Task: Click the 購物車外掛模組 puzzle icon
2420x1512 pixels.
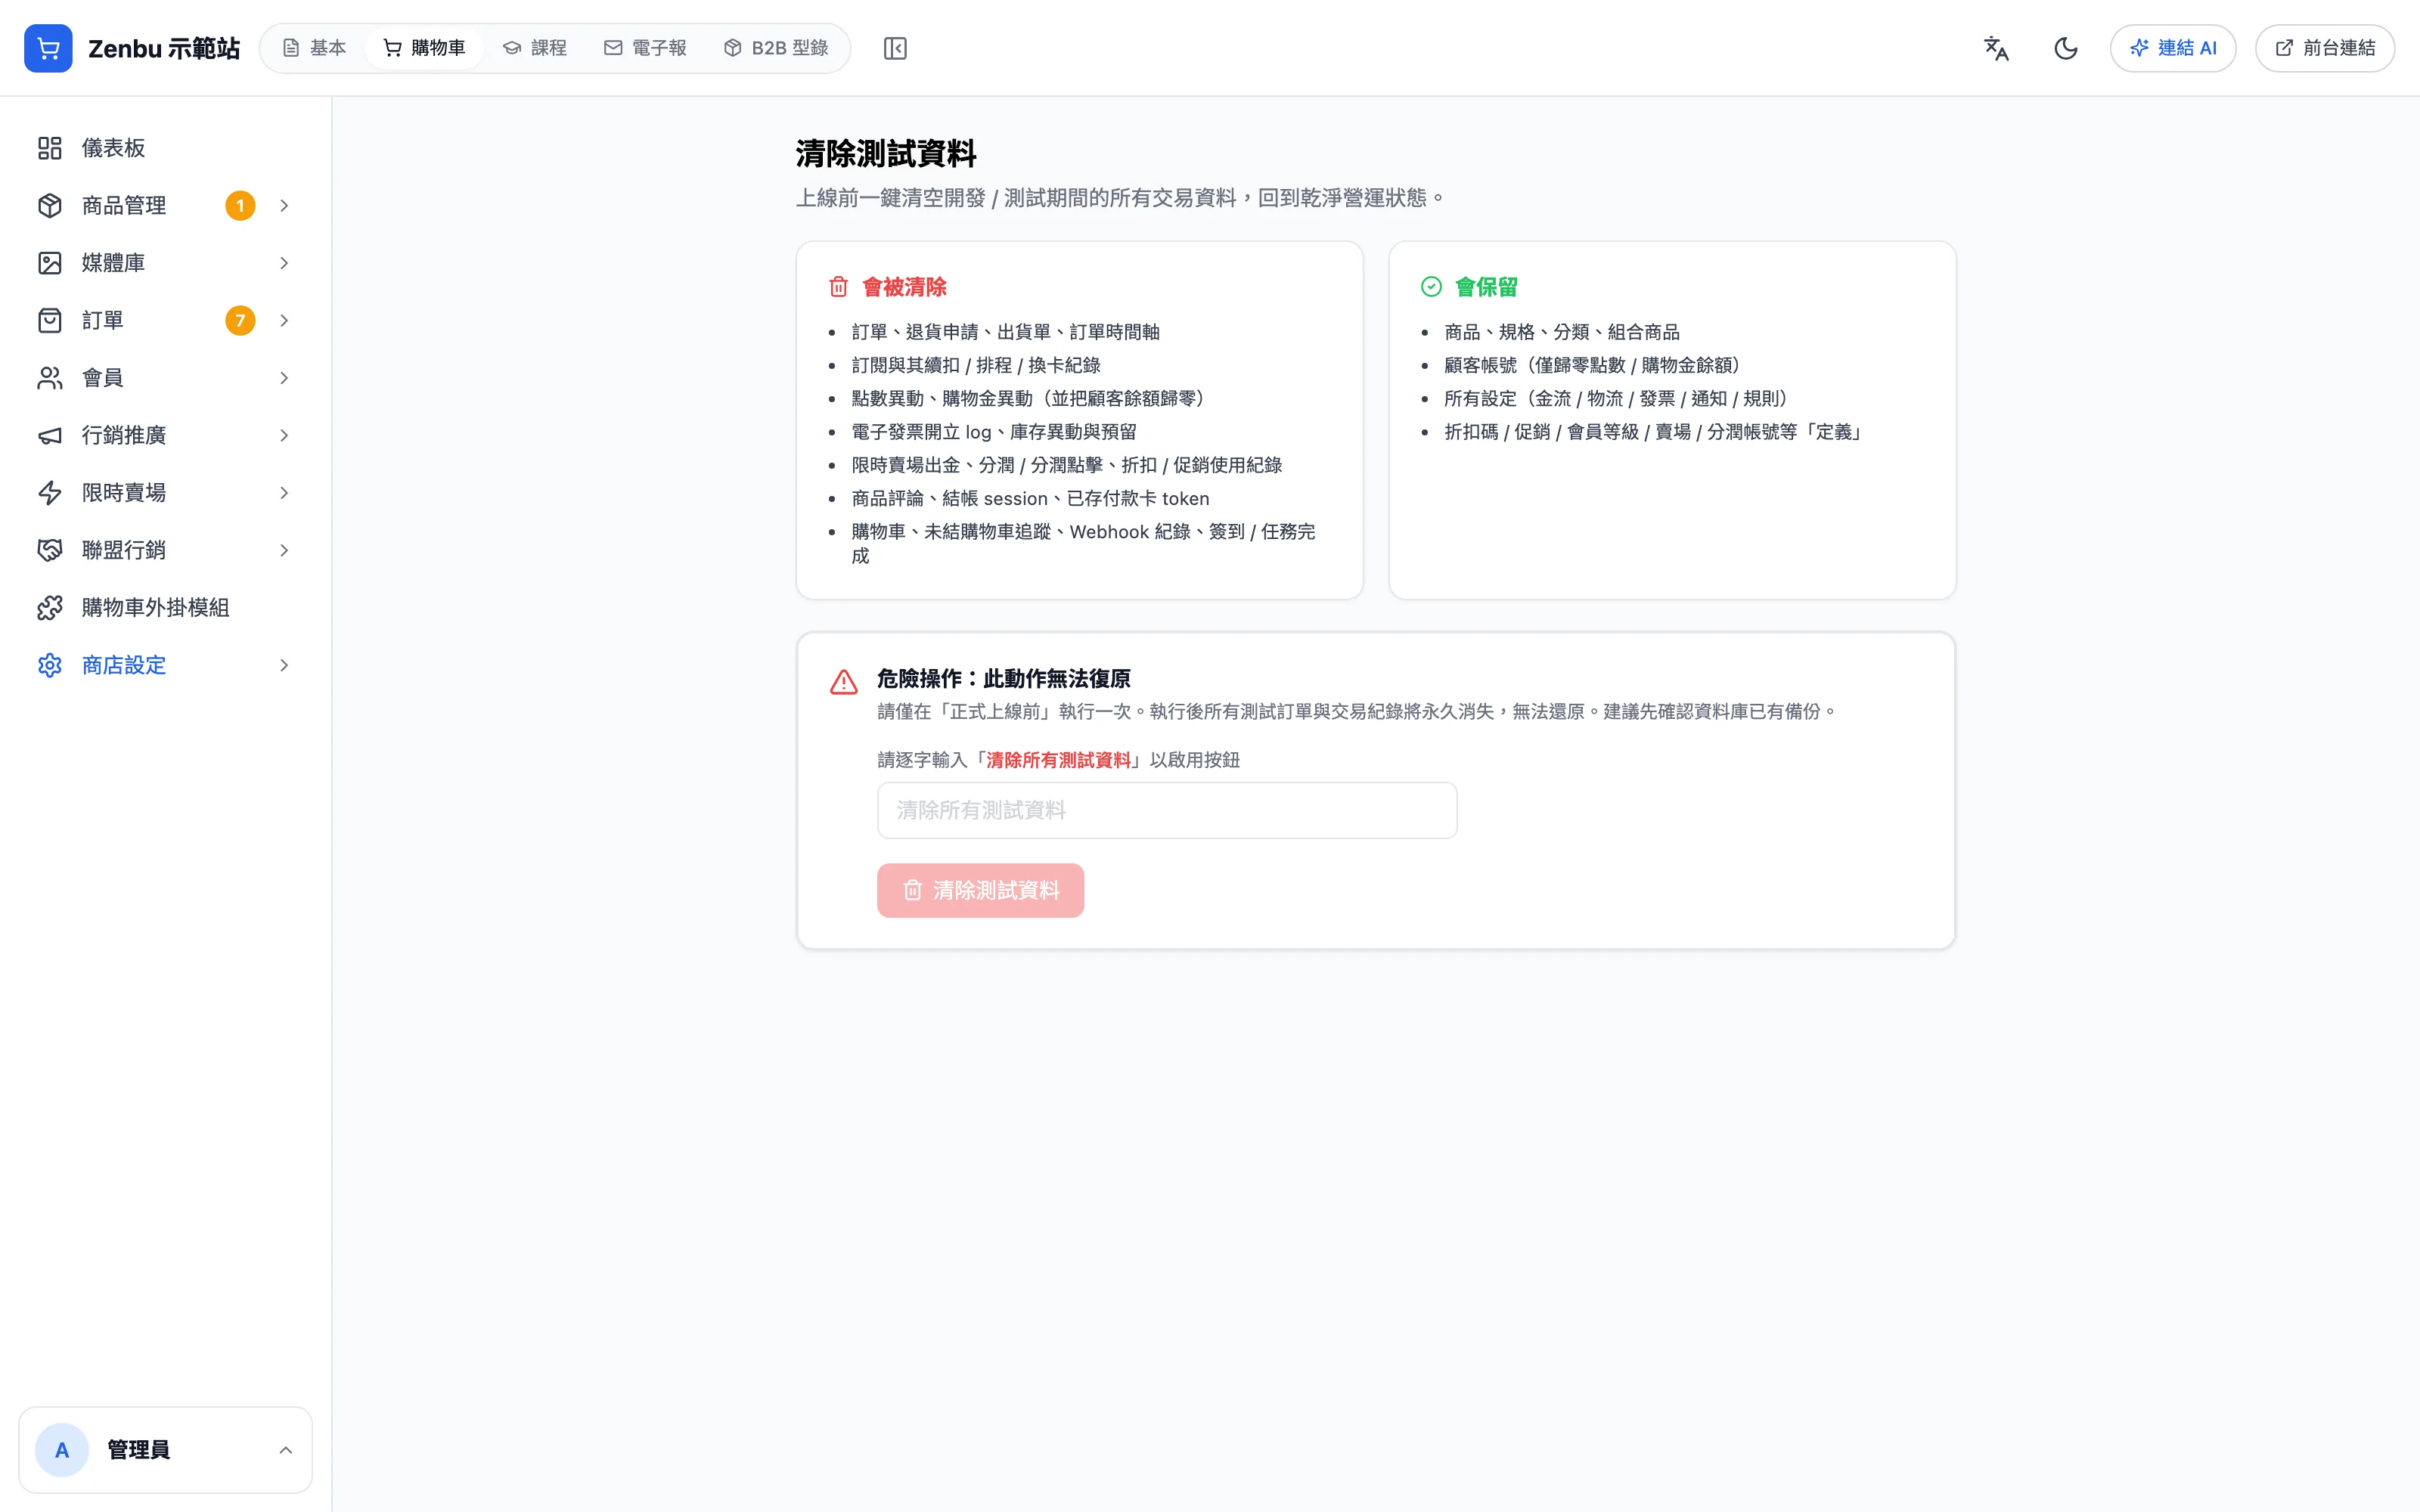Action: [50, 608]
